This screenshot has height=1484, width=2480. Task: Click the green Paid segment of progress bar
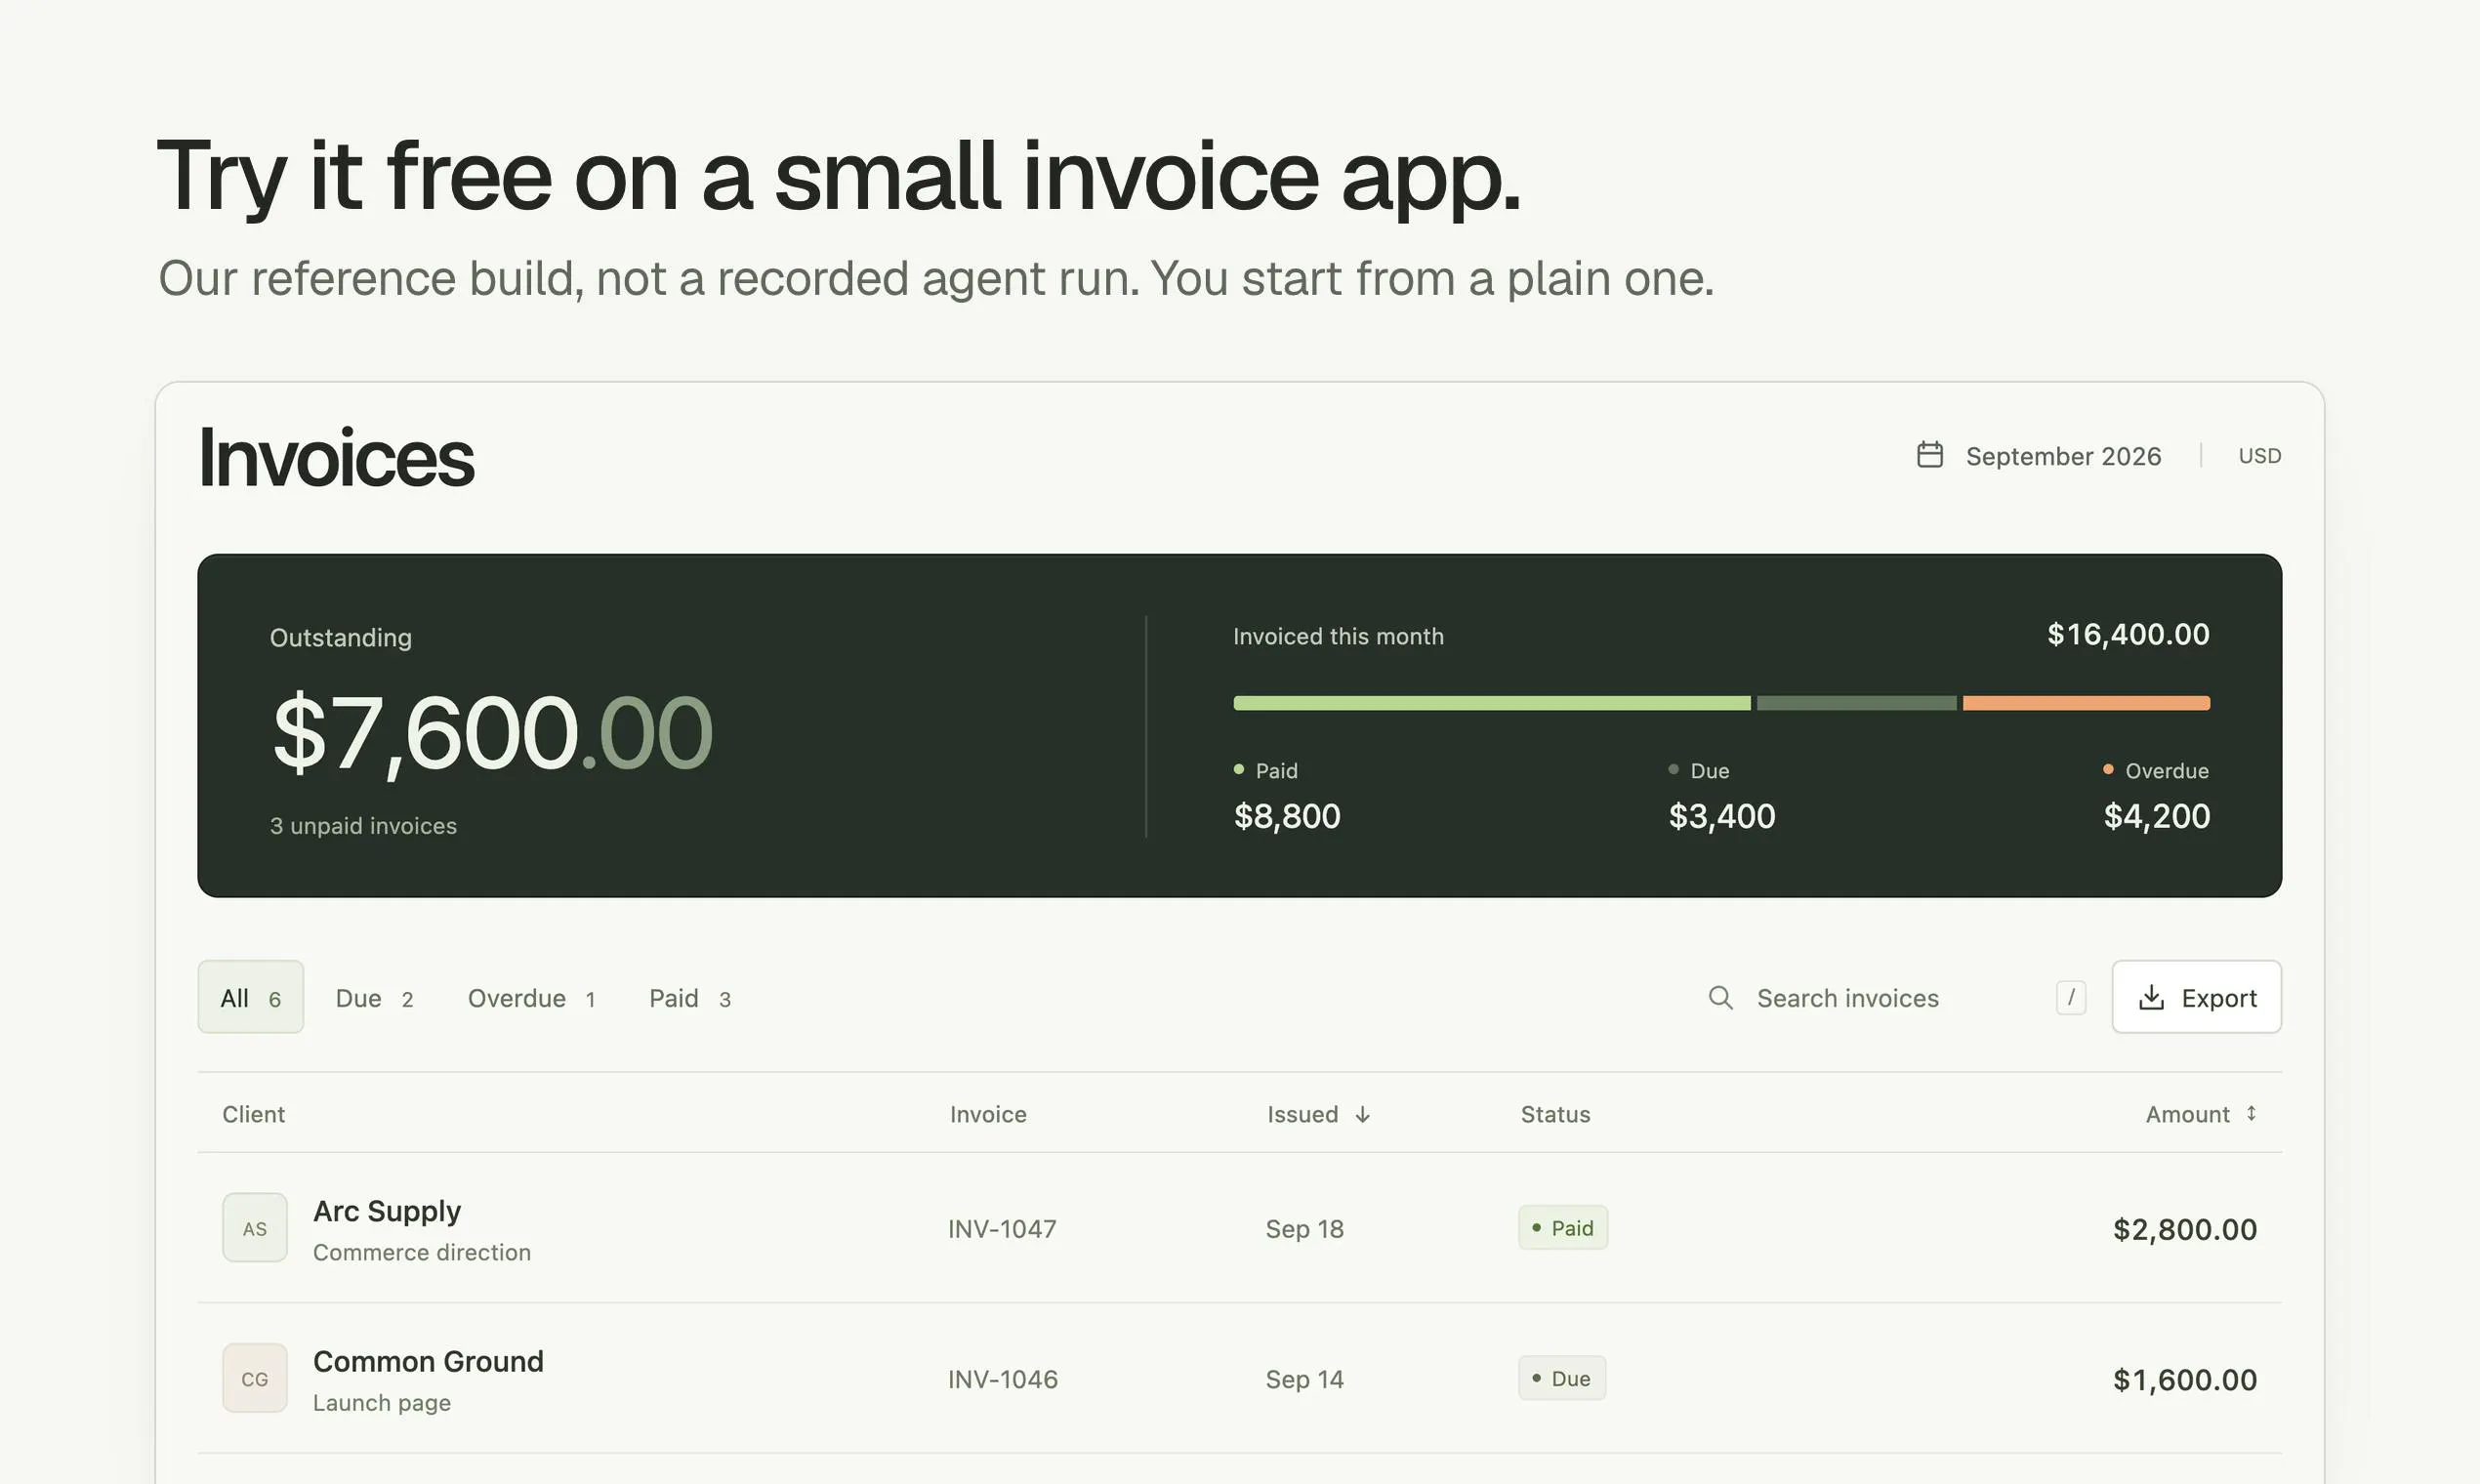1492,703
